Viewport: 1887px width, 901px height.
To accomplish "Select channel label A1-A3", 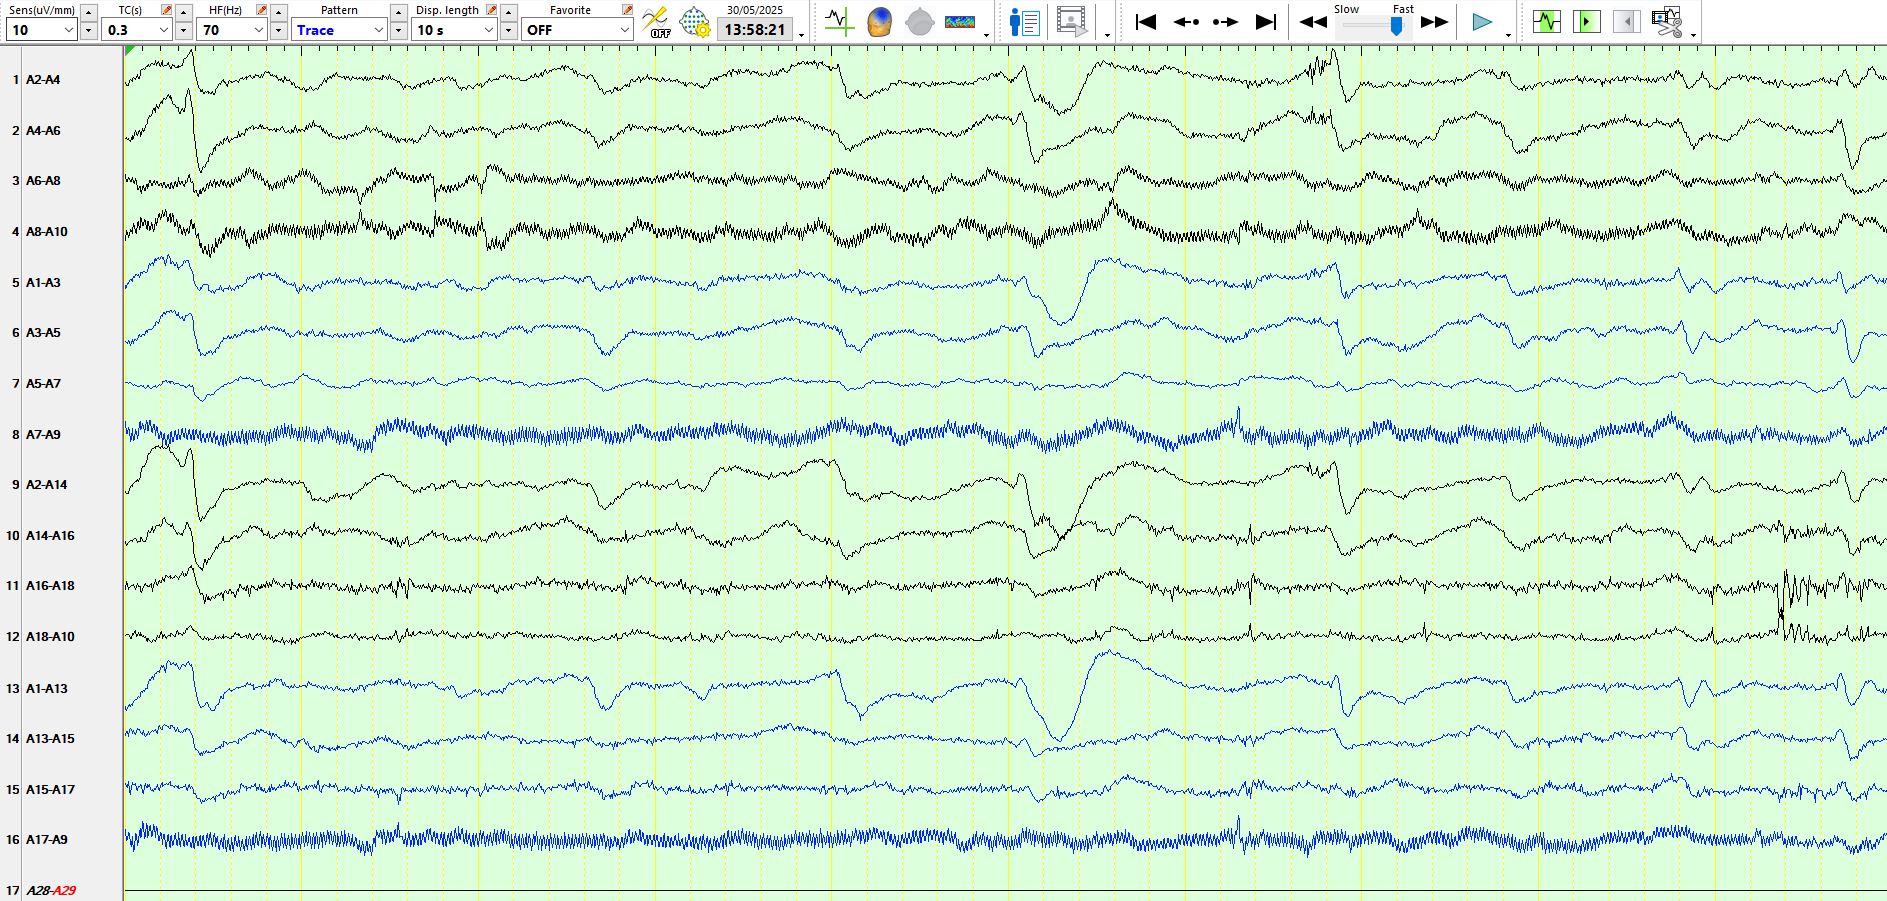I will (43, 282).
